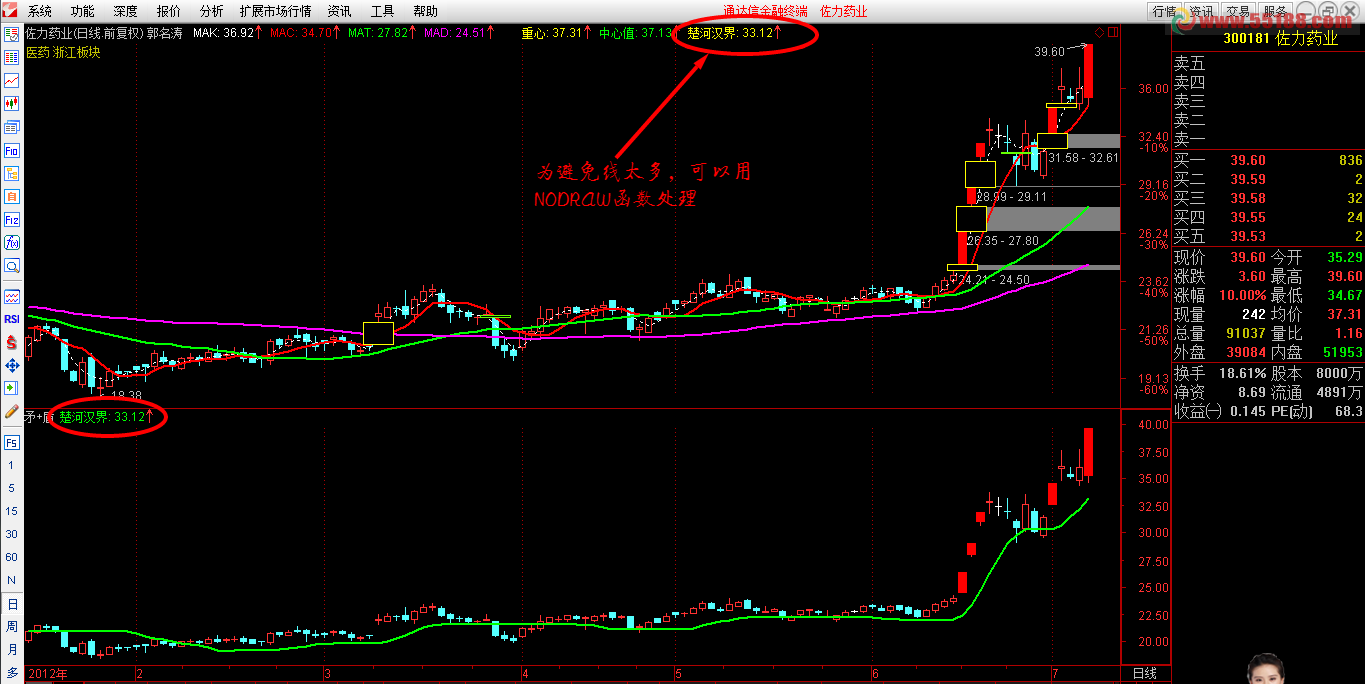Click the stacked windows sidebar icon
This screenshot has width=1365, height=684.
12,127
